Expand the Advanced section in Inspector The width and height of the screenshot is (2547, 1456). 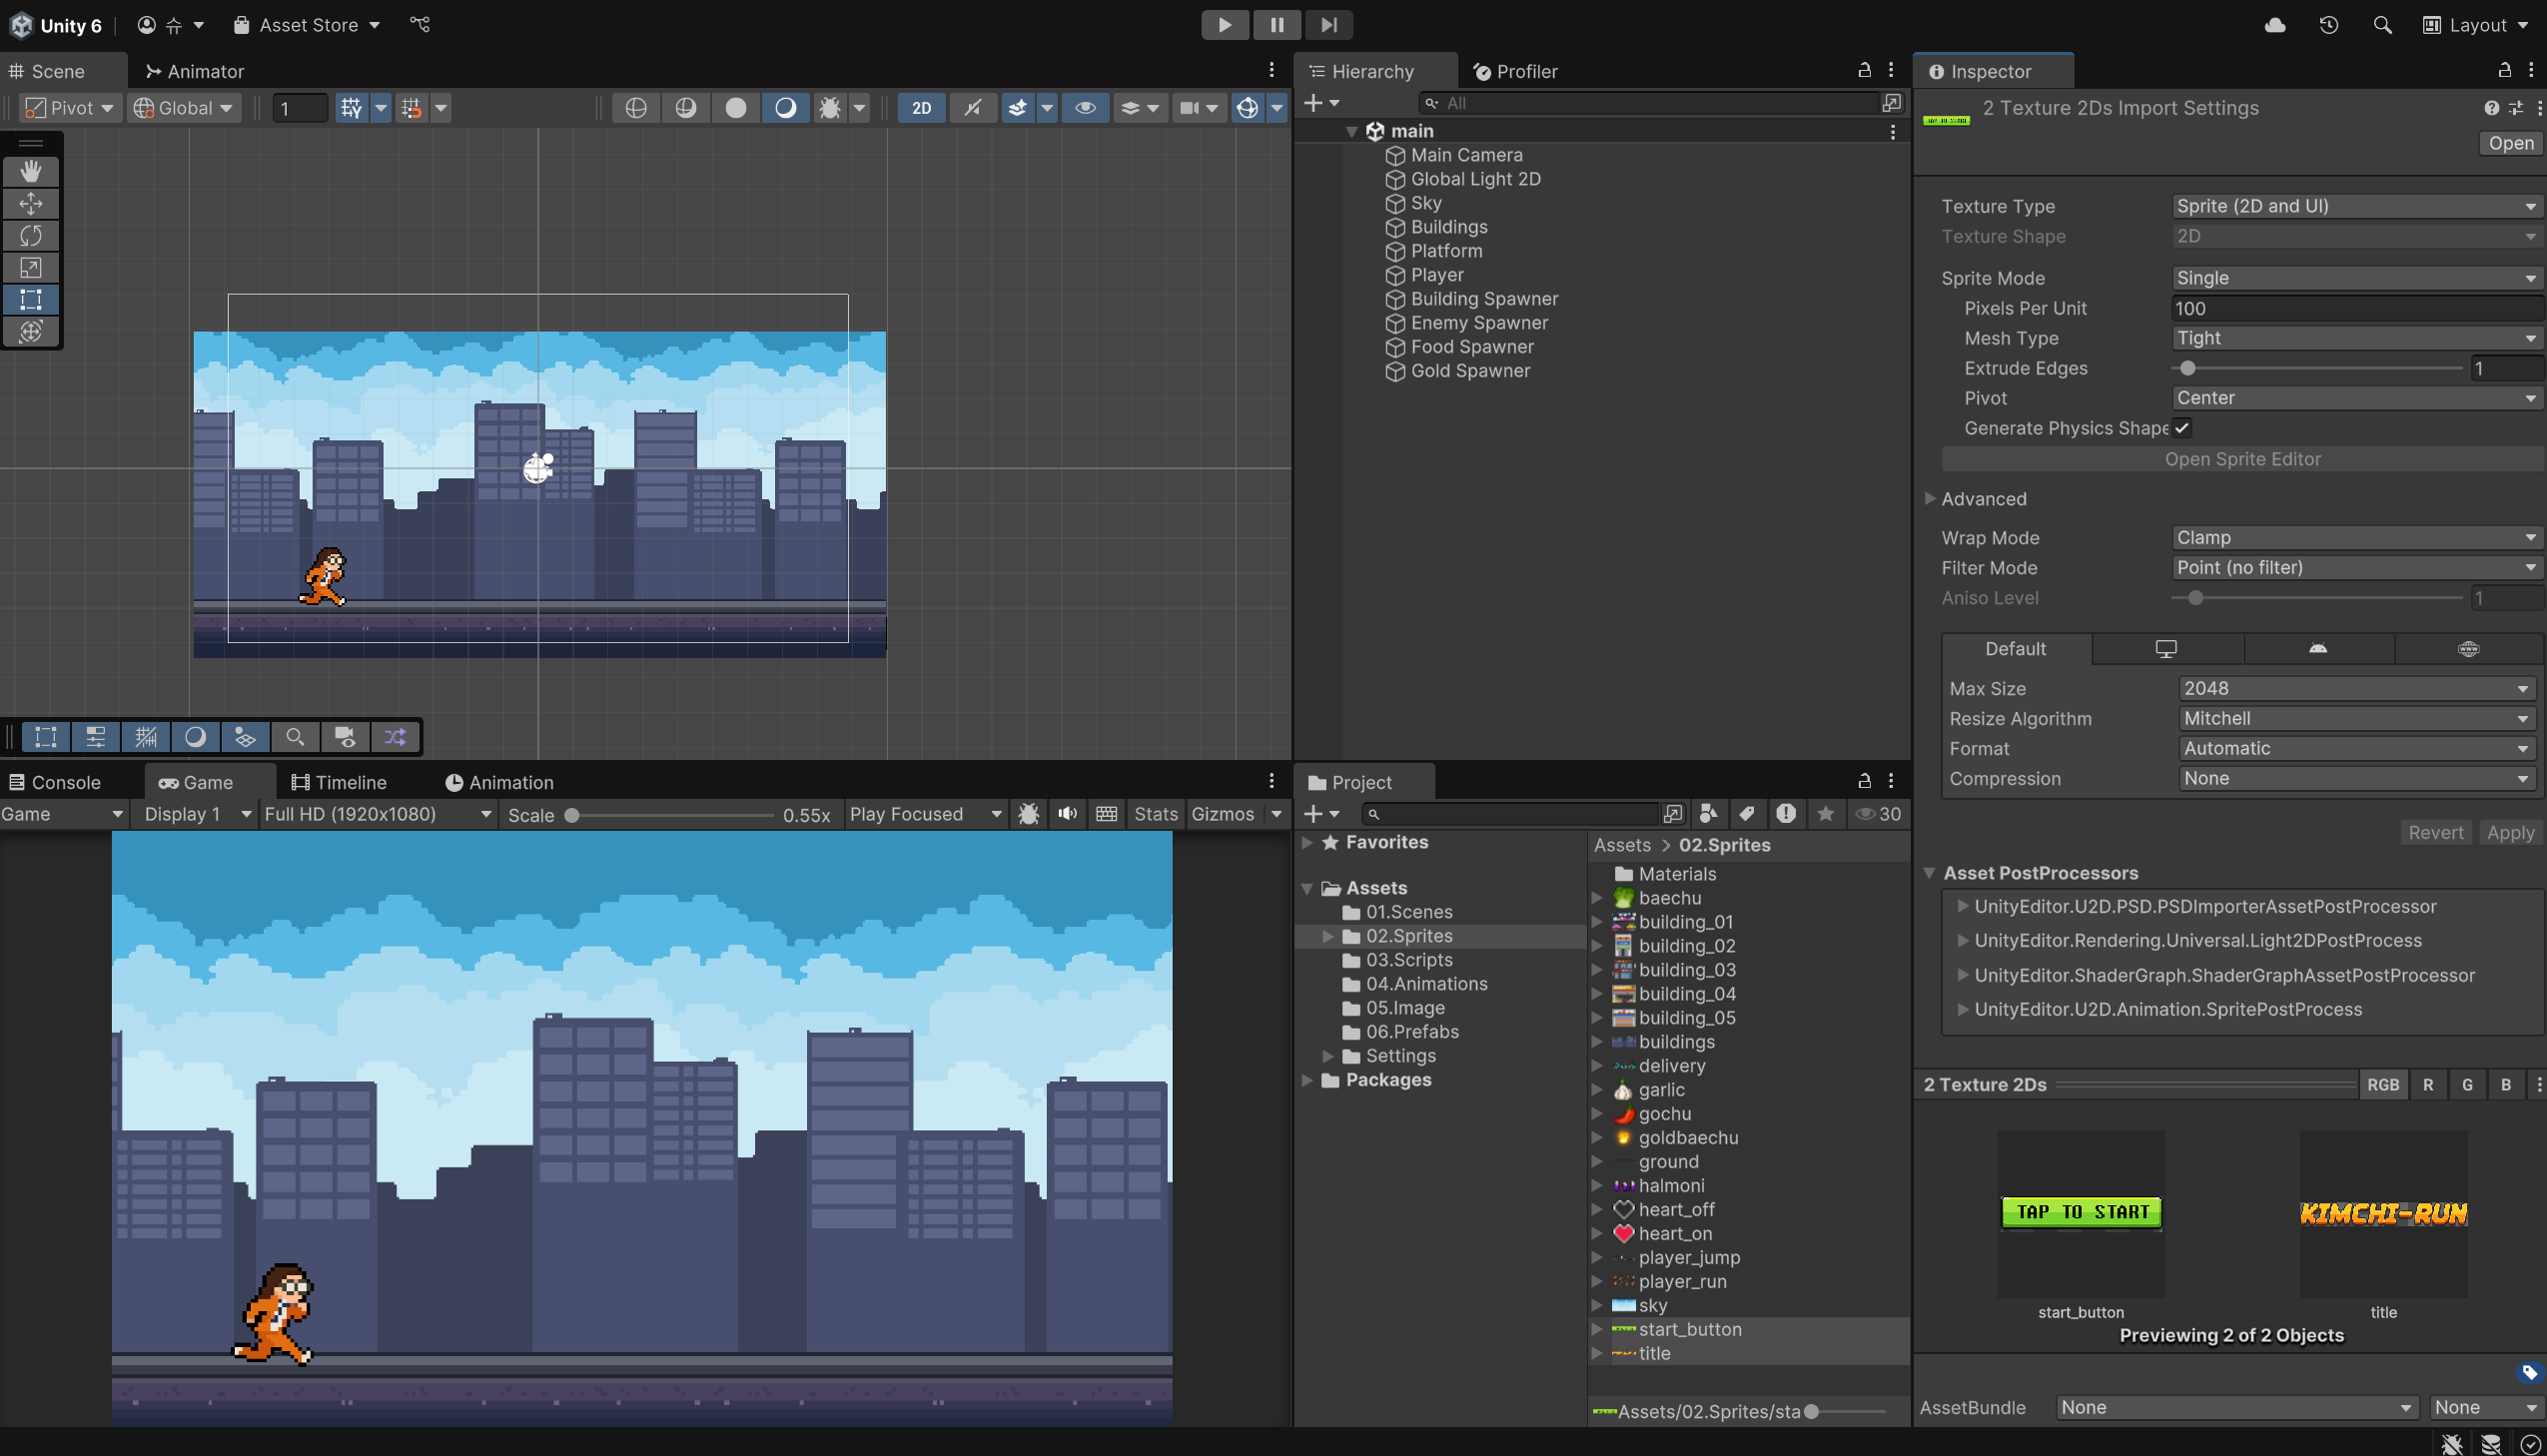[x=1983, y=499]
